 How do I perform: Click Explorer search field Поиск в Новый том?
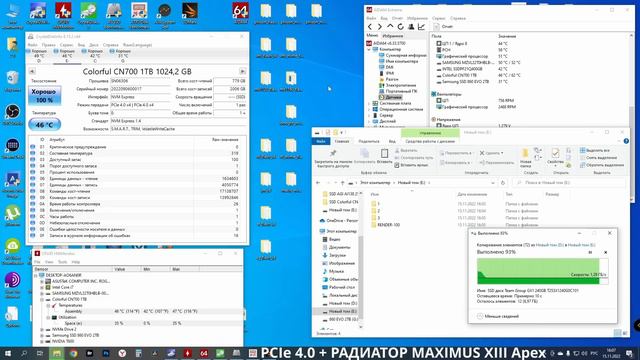[569, 183]
